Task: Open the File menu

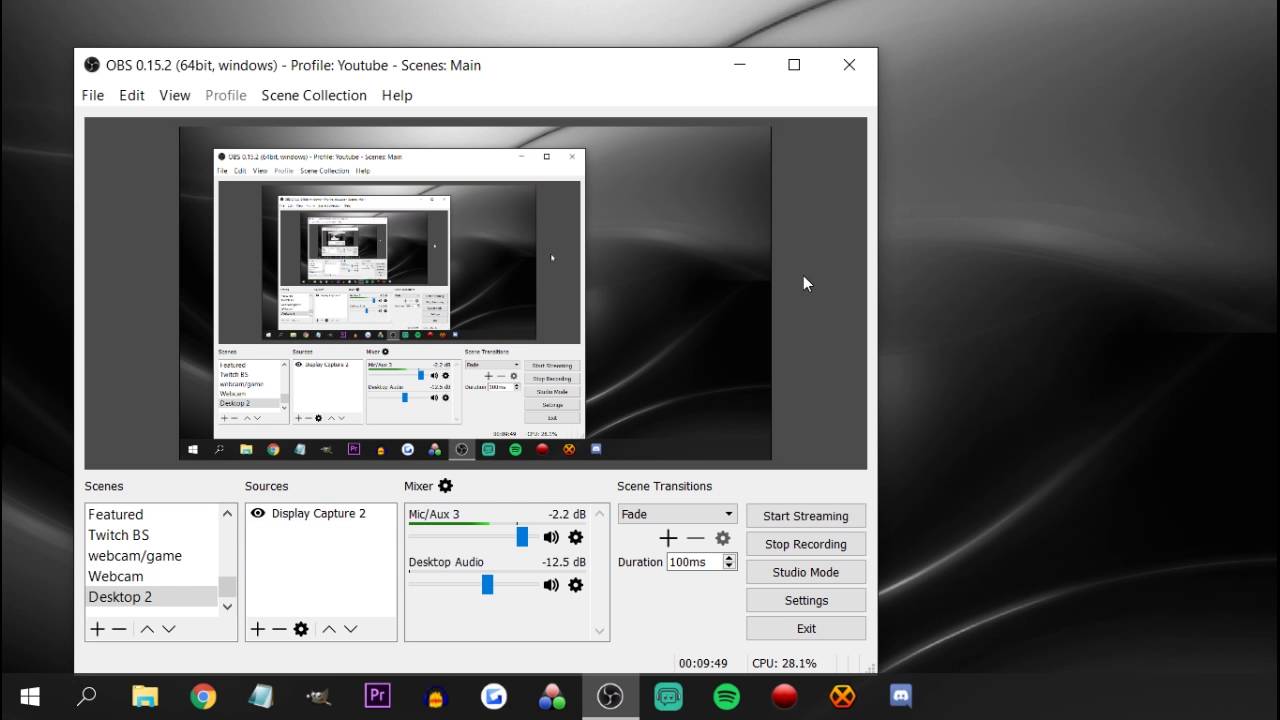Action: [x=93, y=95]
